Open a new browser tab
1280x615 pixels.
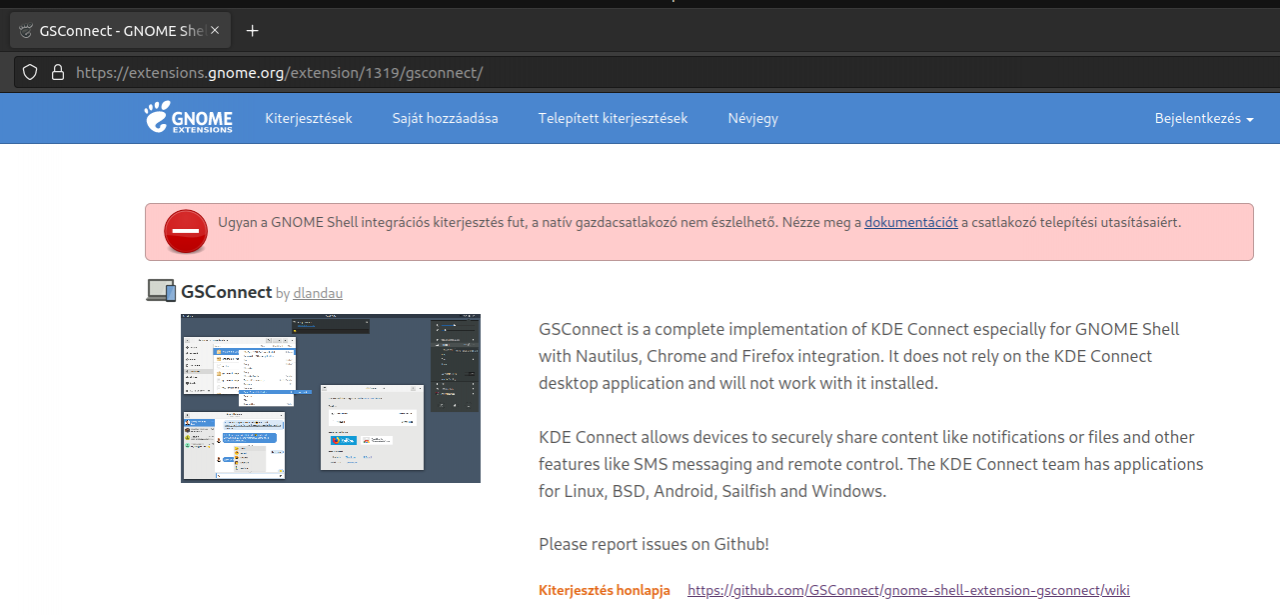[x=252, y=31]
